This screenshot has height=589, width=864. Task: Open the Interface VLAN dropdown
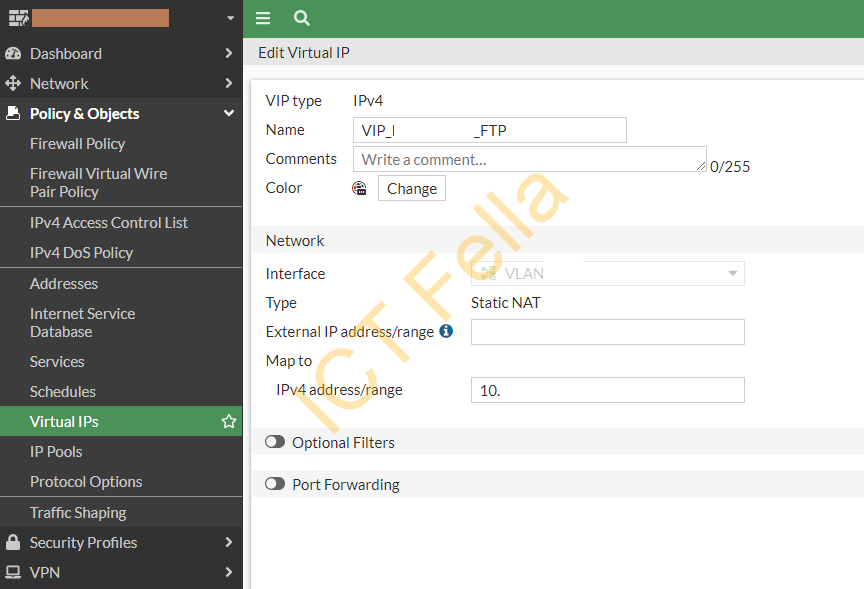607,273
